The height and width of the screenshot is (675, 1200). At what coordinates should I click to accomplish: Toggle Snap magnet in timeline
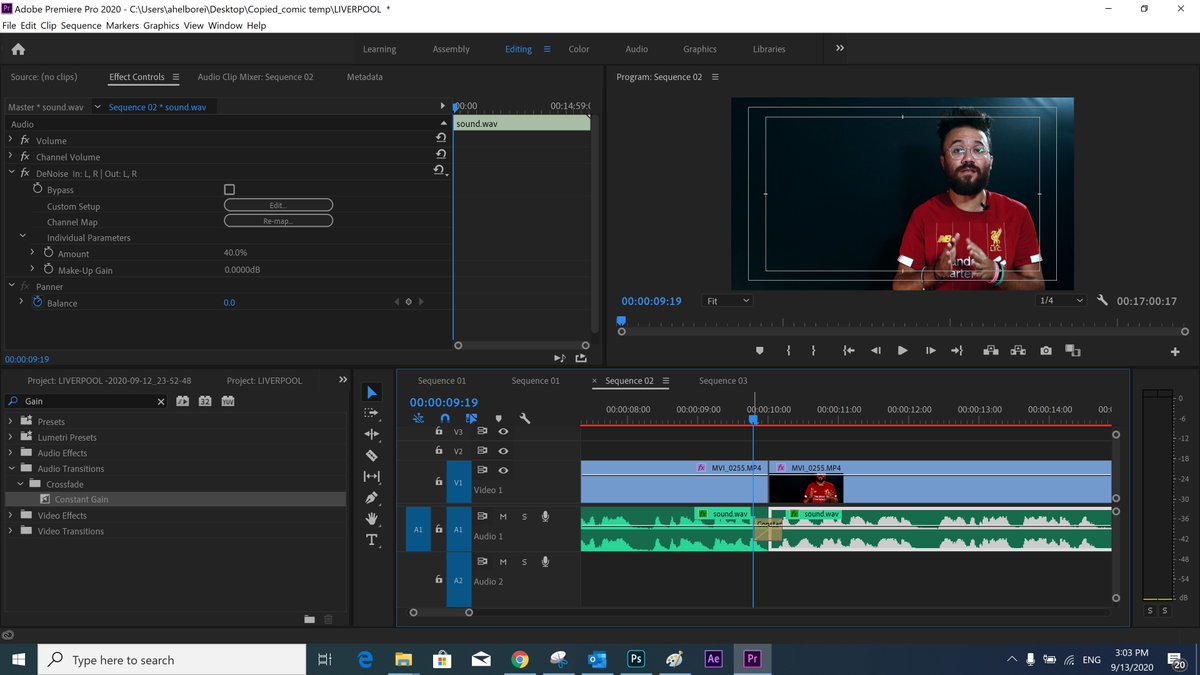coord(445,419)
